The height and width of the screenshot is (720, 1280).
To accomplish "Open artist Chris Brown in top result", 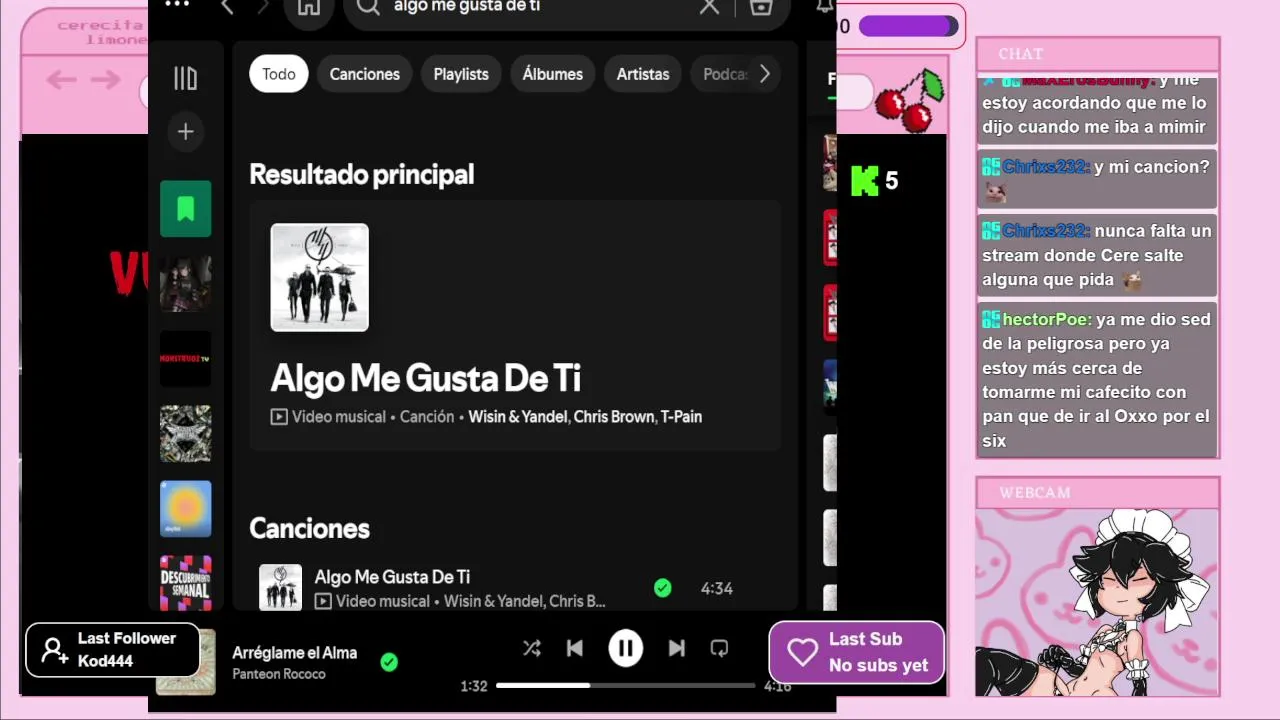I will tap(613, 417).
